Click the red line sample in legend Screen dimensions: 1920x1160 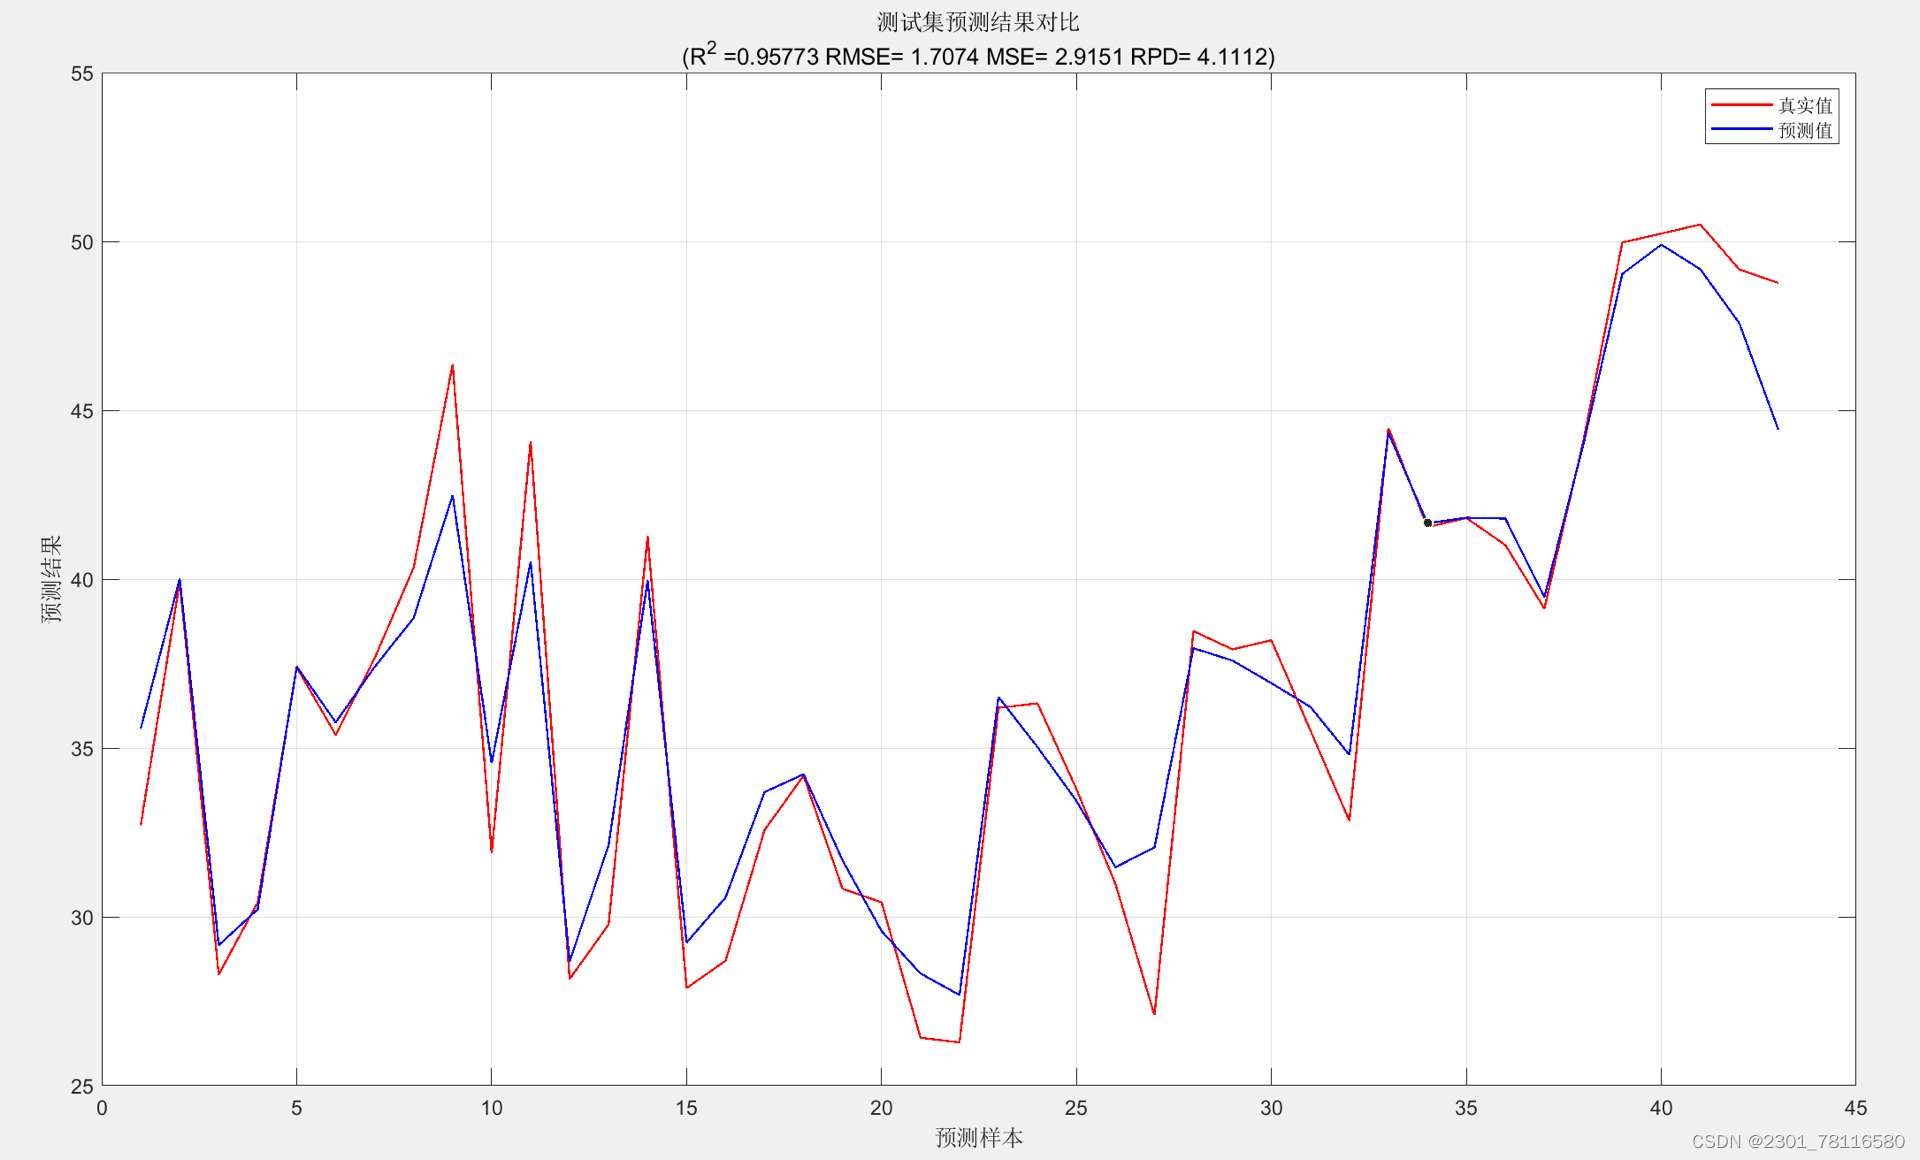tap(1742, 105)
